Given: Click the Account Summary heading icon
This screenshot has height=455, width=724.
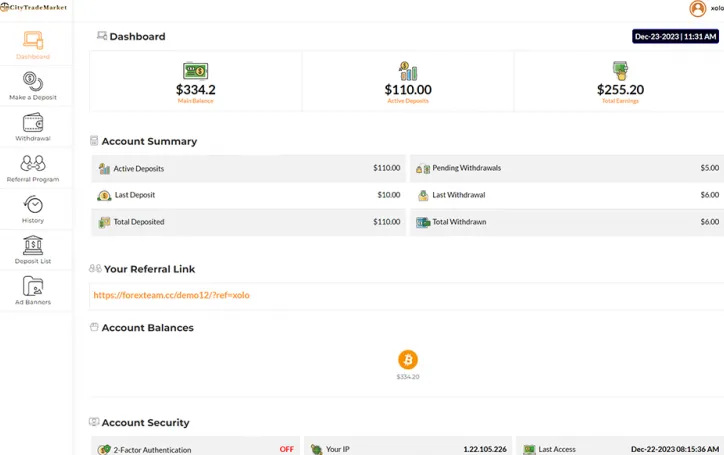Looking at the screenshot, I should 94,140.
